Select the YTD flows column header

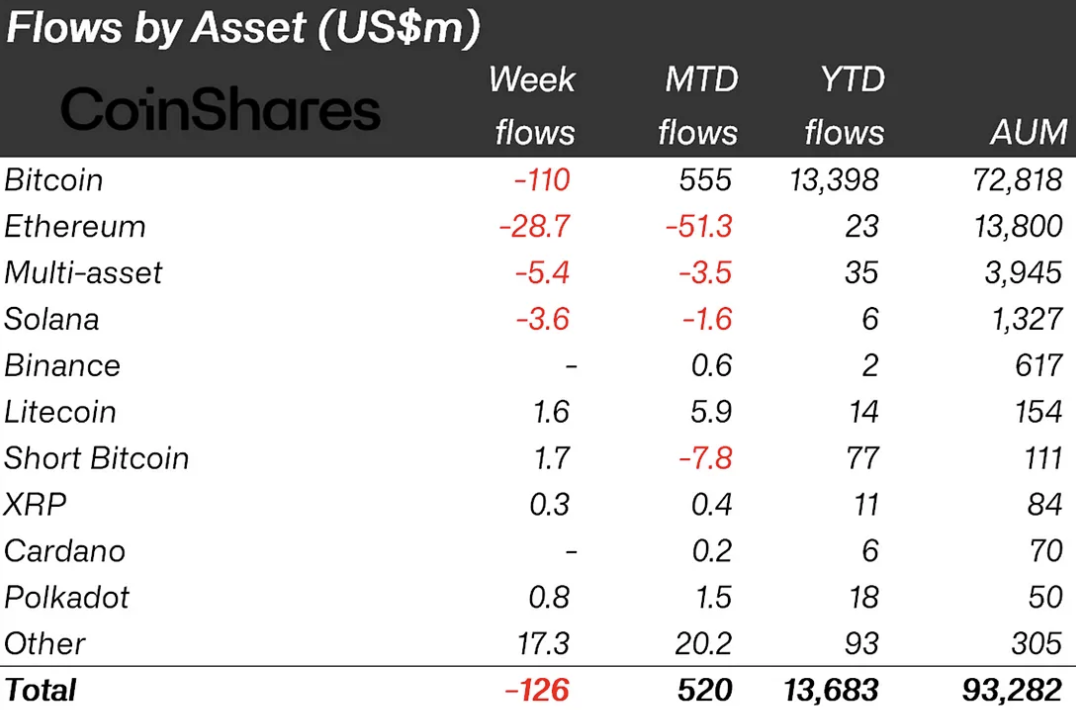coord(844,106)
